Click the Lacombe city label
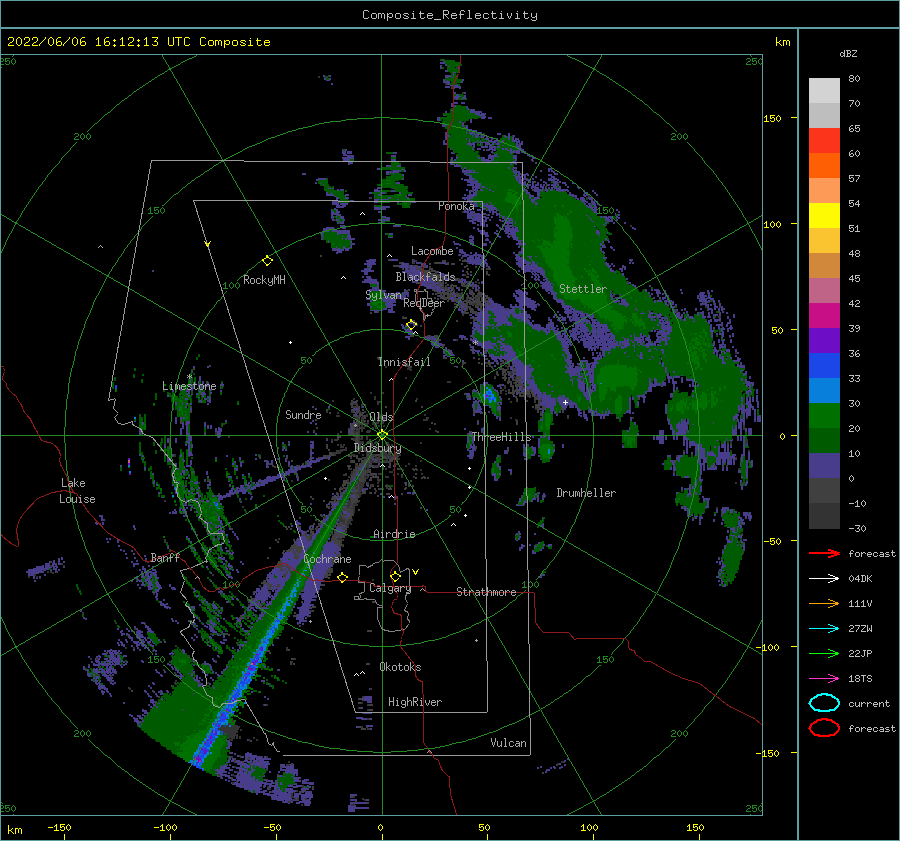900x841 pixels. (432, 251)
